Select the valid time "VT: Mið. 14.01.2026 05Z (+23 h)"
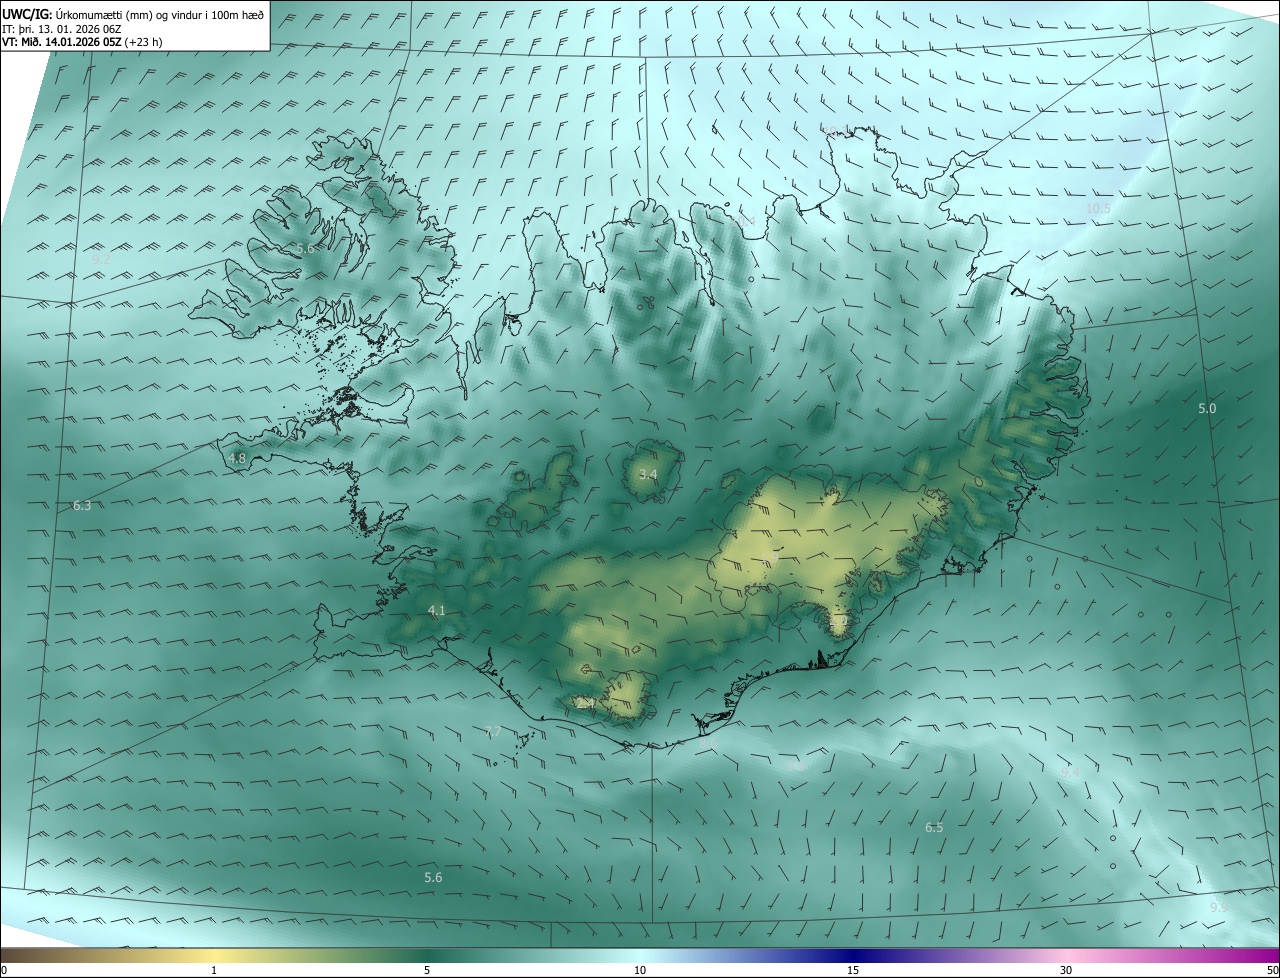Screen dimensions: 1280x978 (82, 42)
